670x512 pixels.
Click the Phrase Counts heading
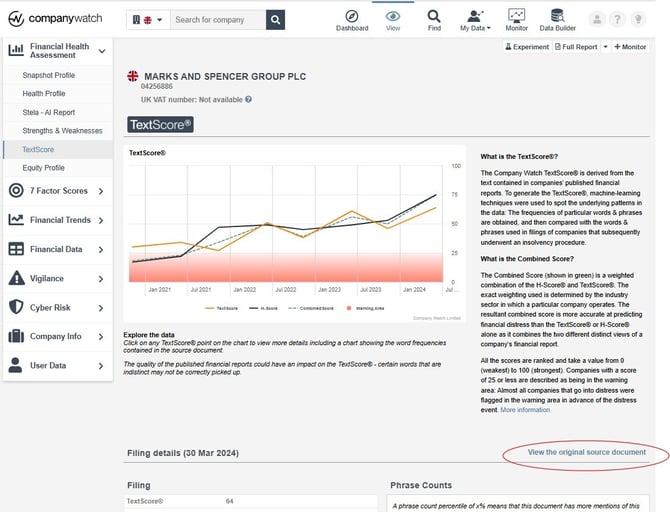point(421,485)
